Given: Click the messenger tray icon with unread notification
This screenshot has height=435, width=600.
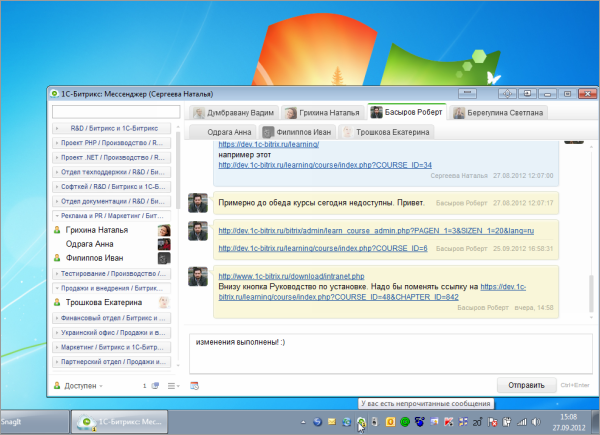Looking at the screenshot, I should coord(362,422).
